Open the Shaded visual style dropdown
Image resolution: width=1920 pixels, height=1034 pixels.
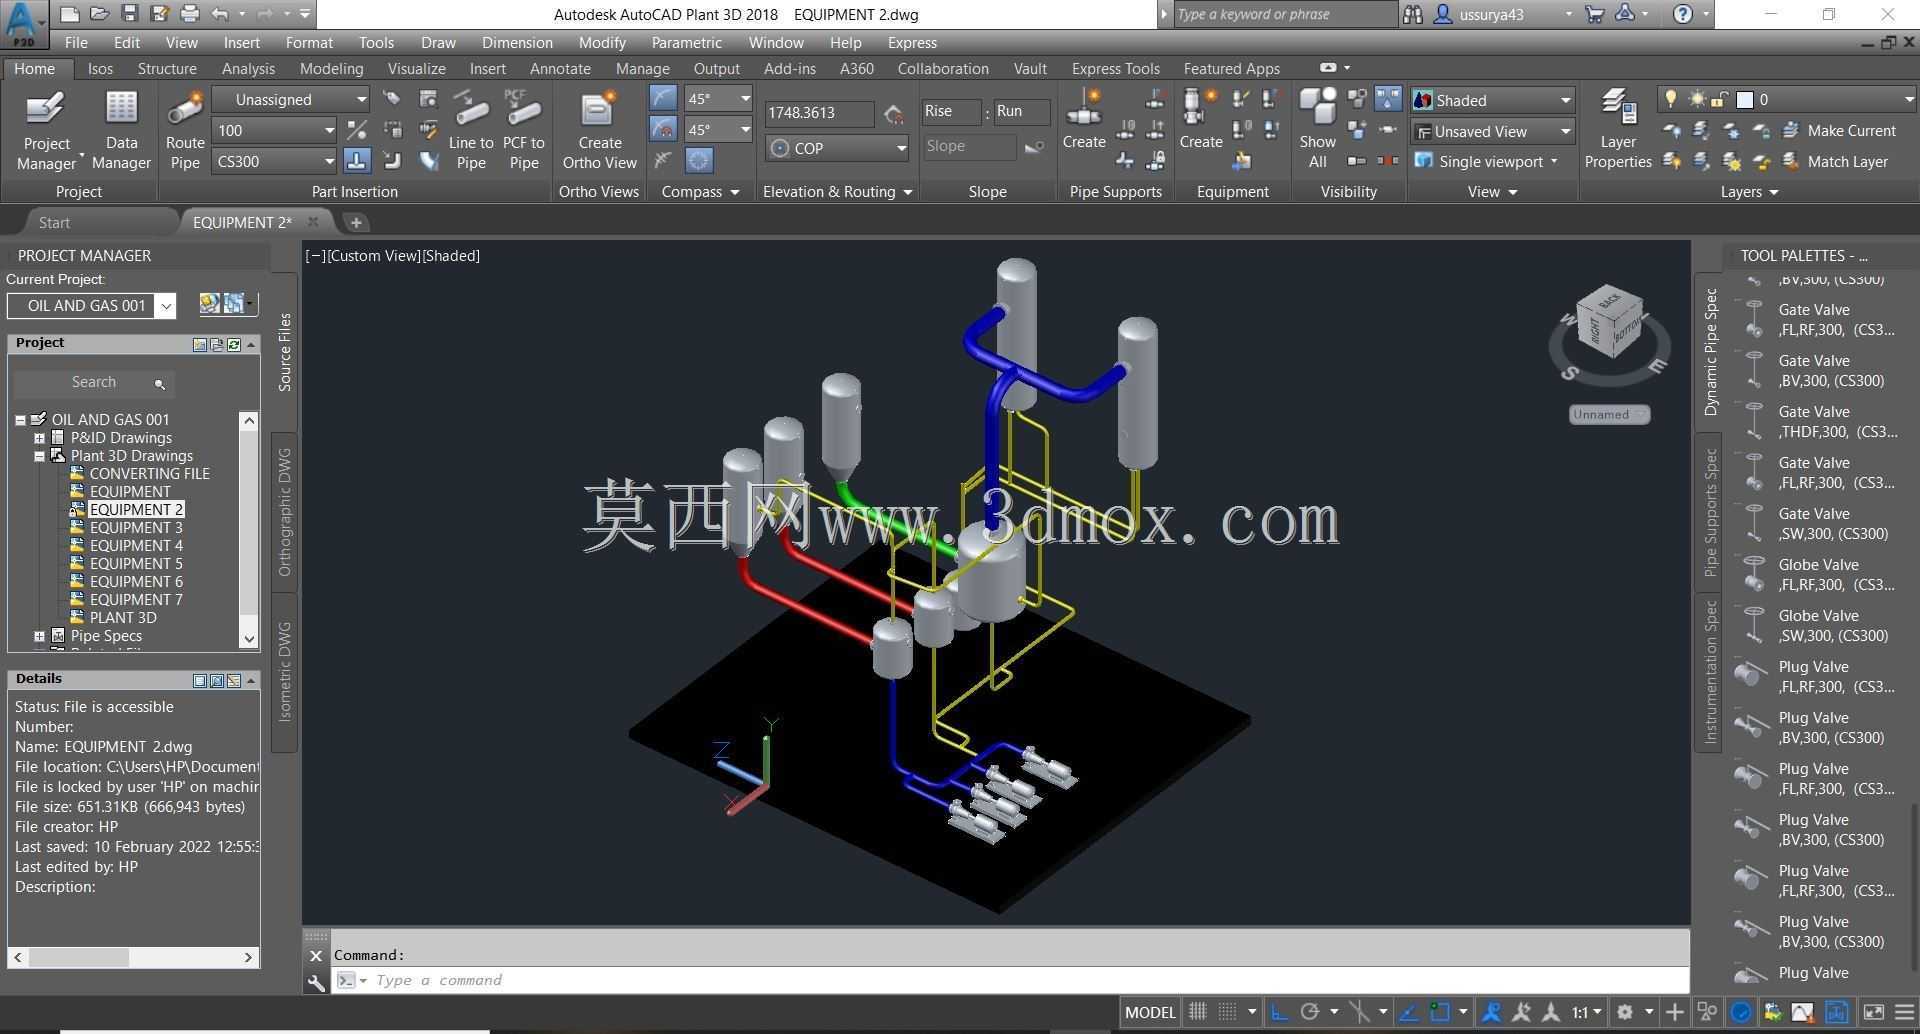(x=1493, y=100)
